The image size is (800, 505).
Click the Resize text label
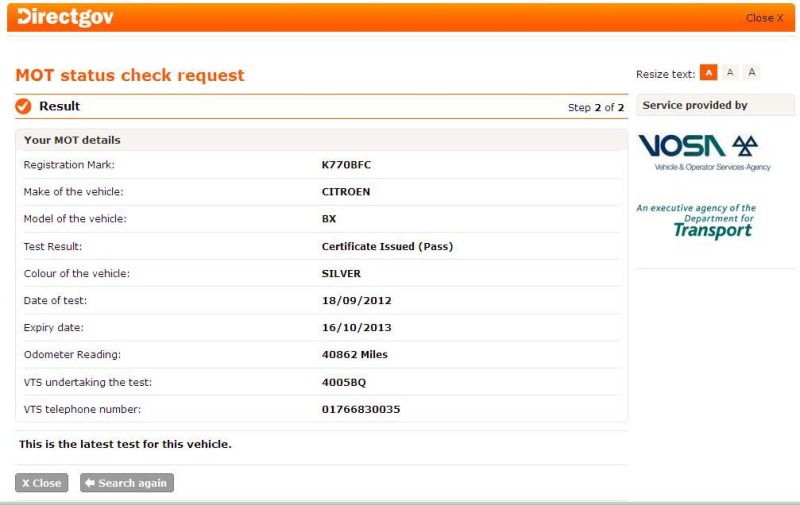[x=665, y=74]
